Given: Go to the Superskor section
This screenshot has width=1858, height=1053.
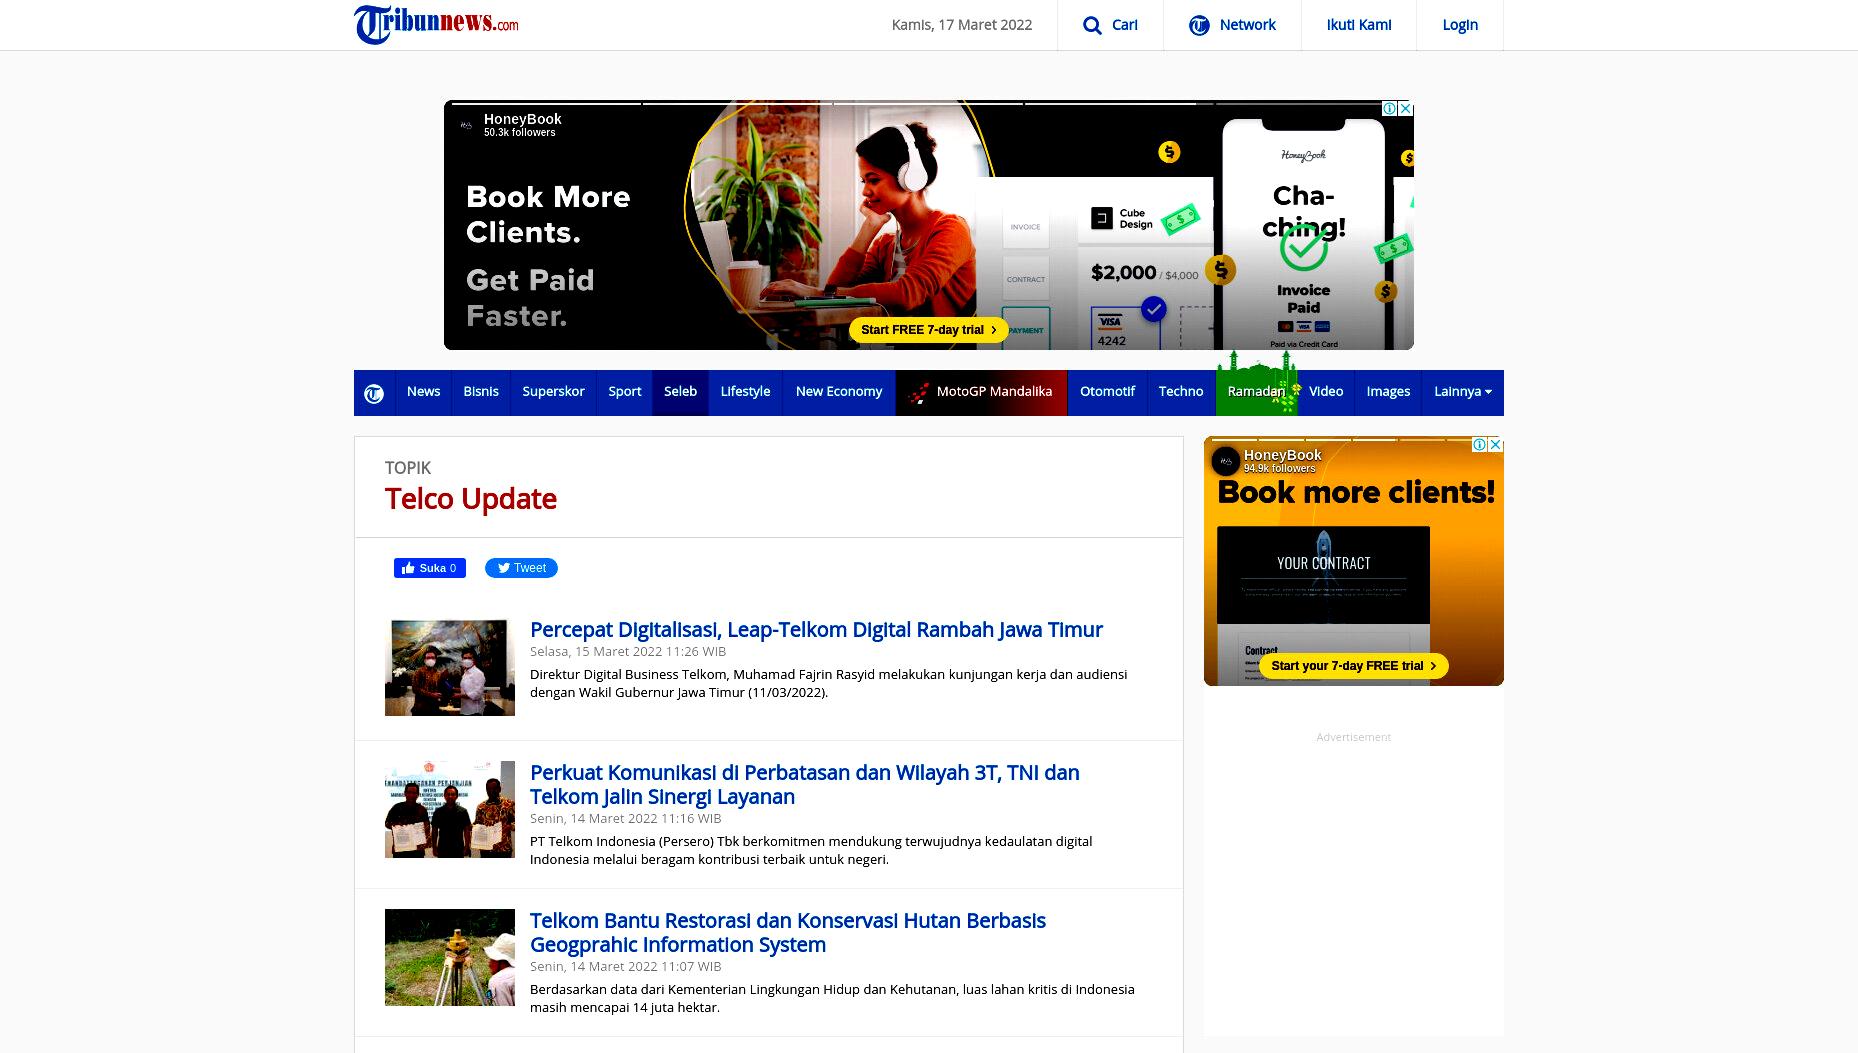Looking at the screenshot, I should coord(553,392).
